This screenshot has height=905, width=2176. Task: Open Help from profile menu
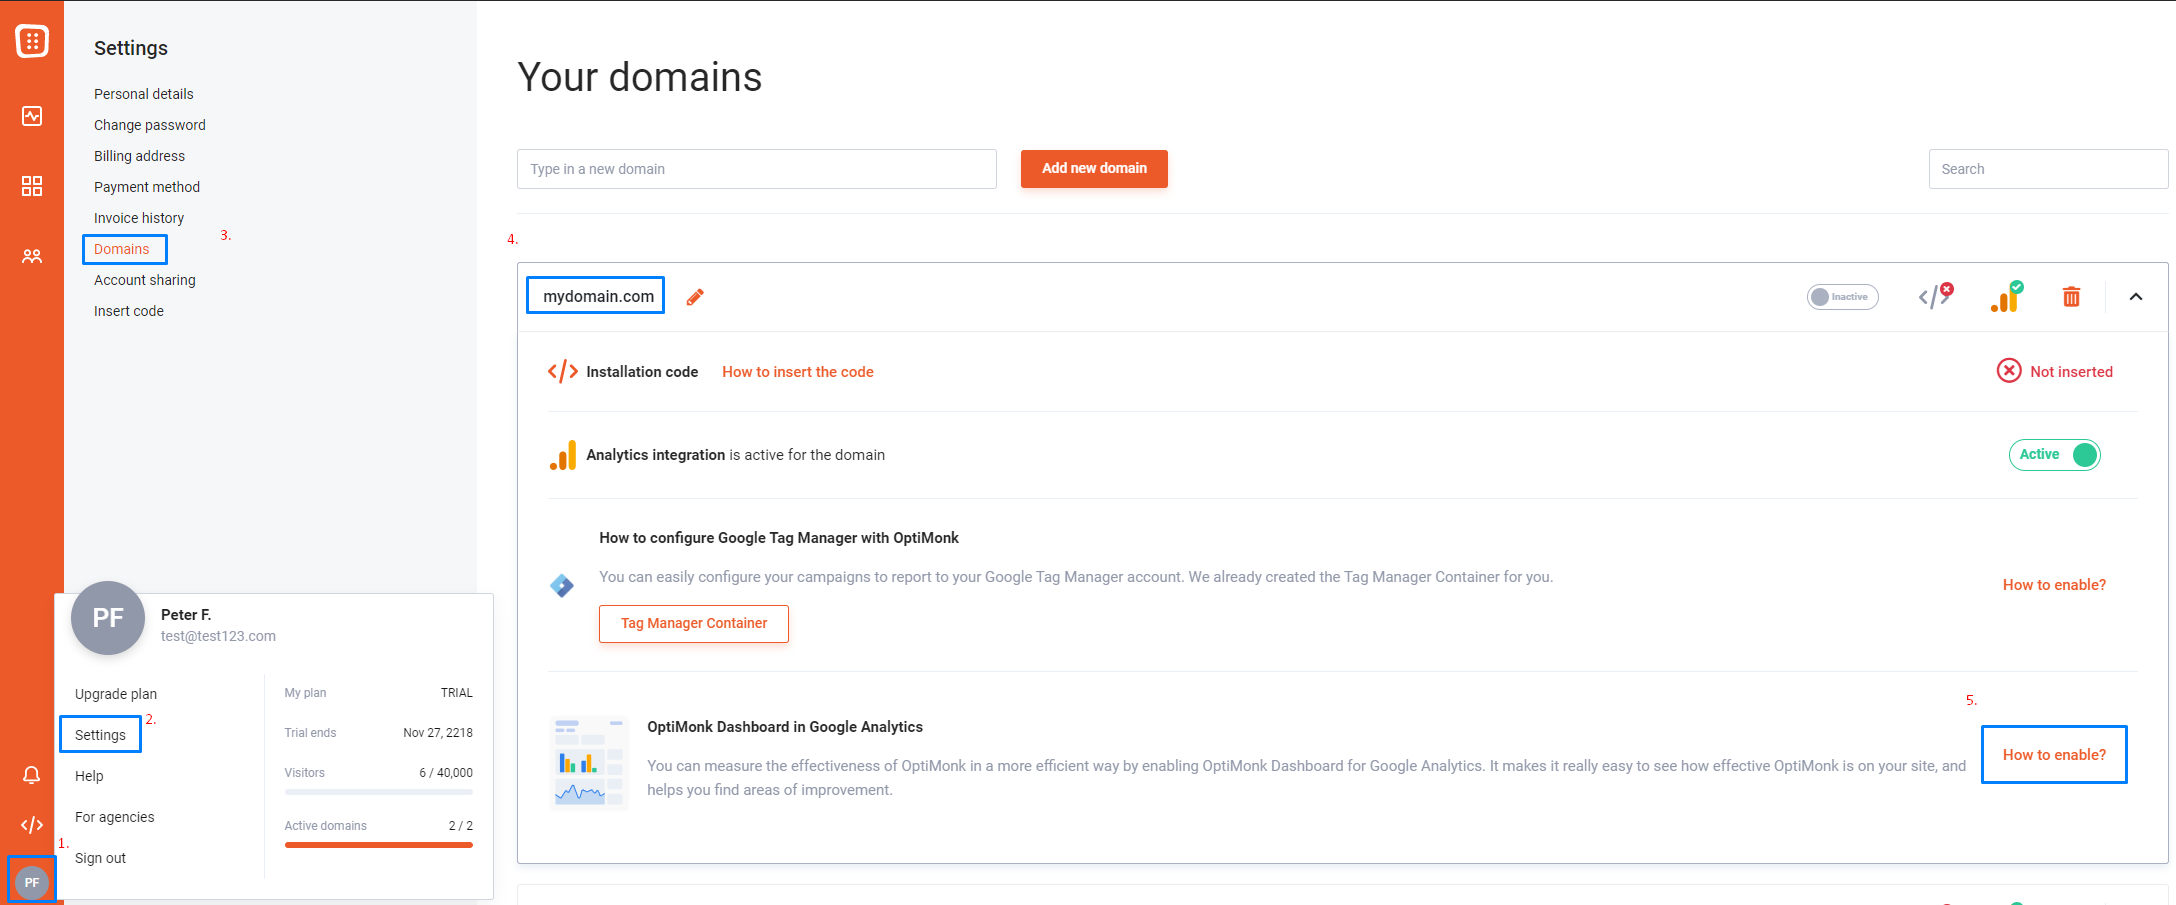tap(89, 776)
